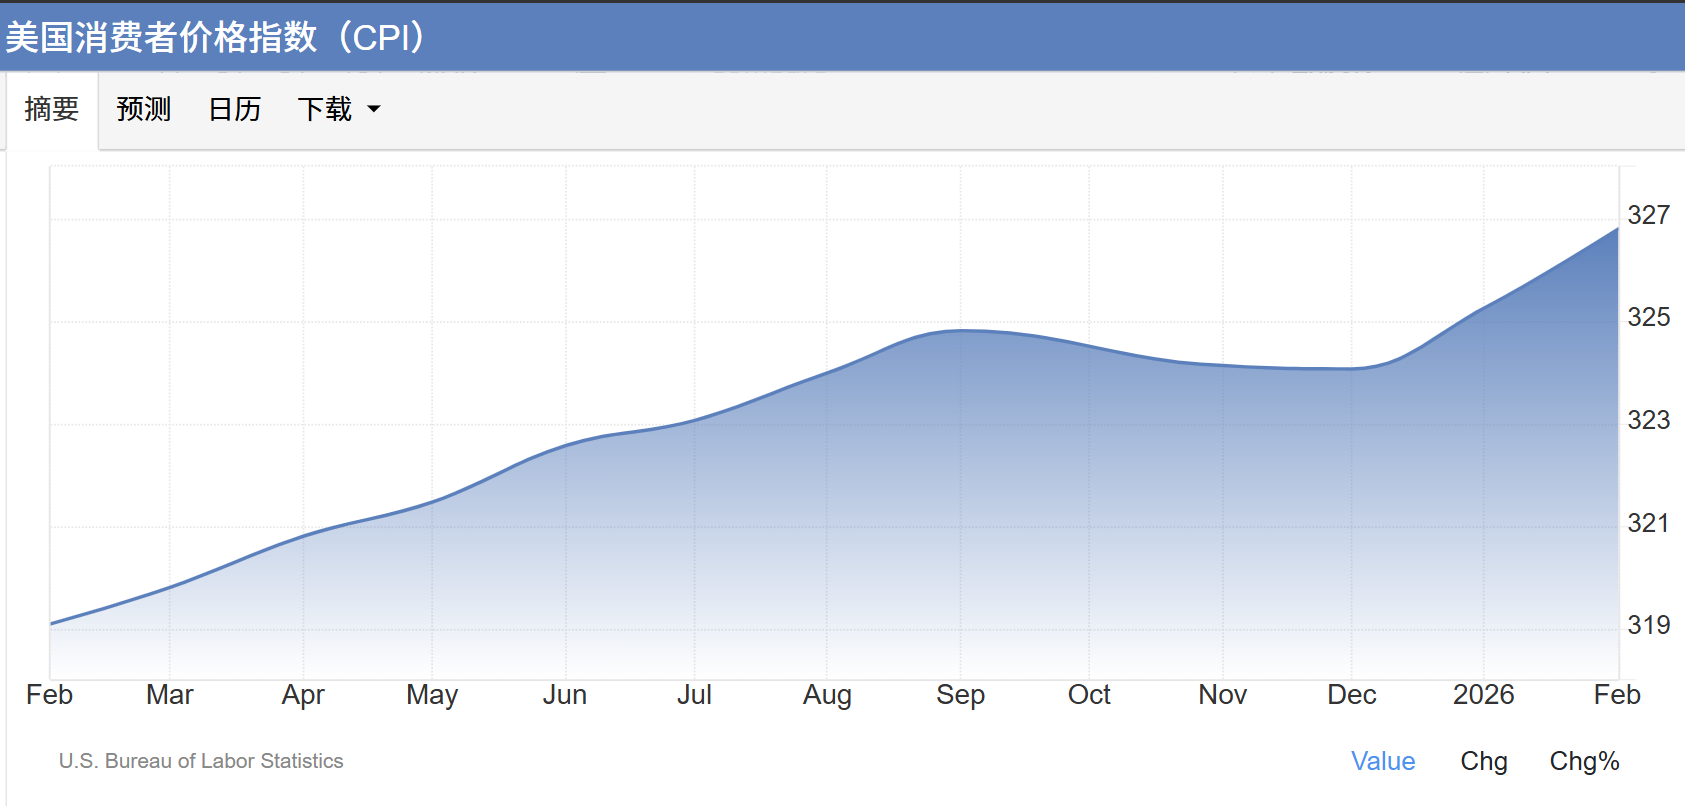Expand the 下载 download dropdown
The height and width of the screenshot is (806, 1685).
click(326, 109)
